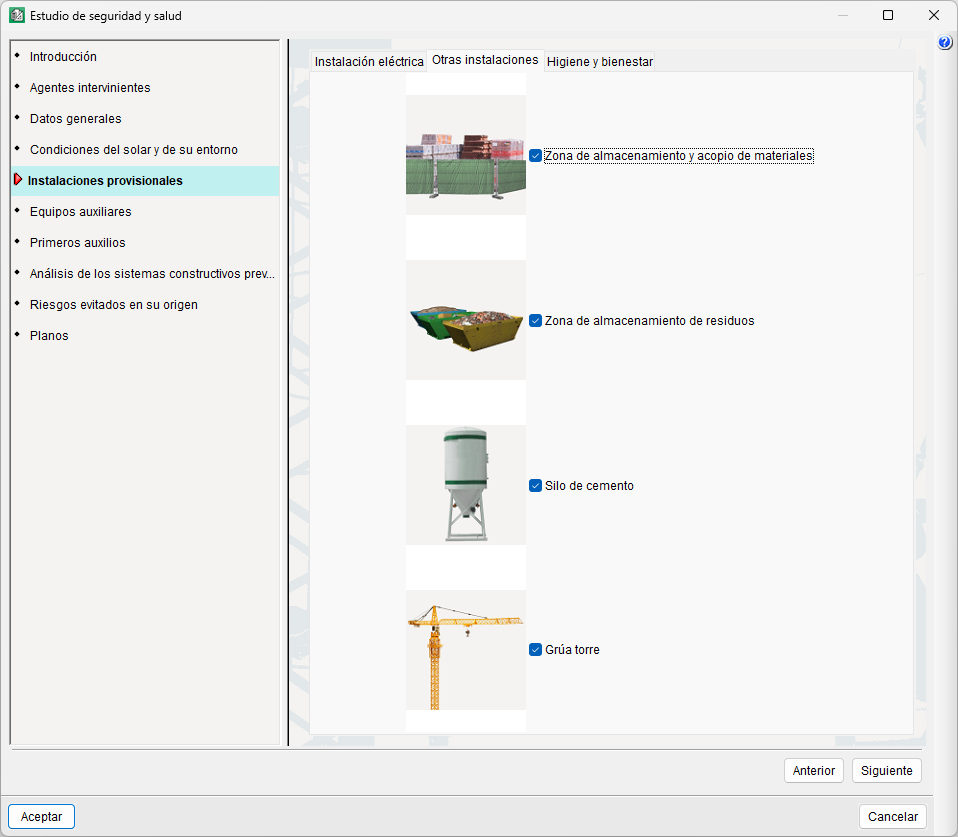Viewport: 958px width, 837px height.
Task: Go to the Introducción section
Action: pyautogui.click(x=145, y=57)
